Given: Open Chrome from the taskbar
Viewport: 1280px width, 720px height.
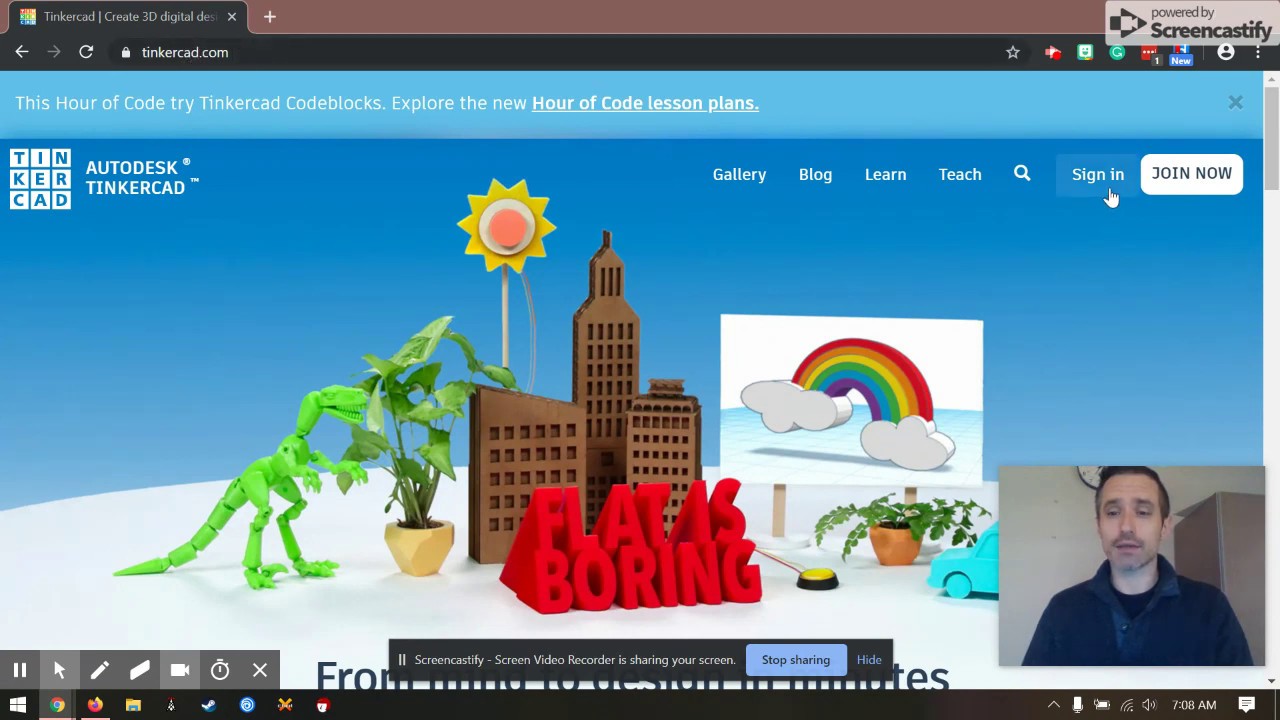Looking at the screenshot, I should coord(57,705).
